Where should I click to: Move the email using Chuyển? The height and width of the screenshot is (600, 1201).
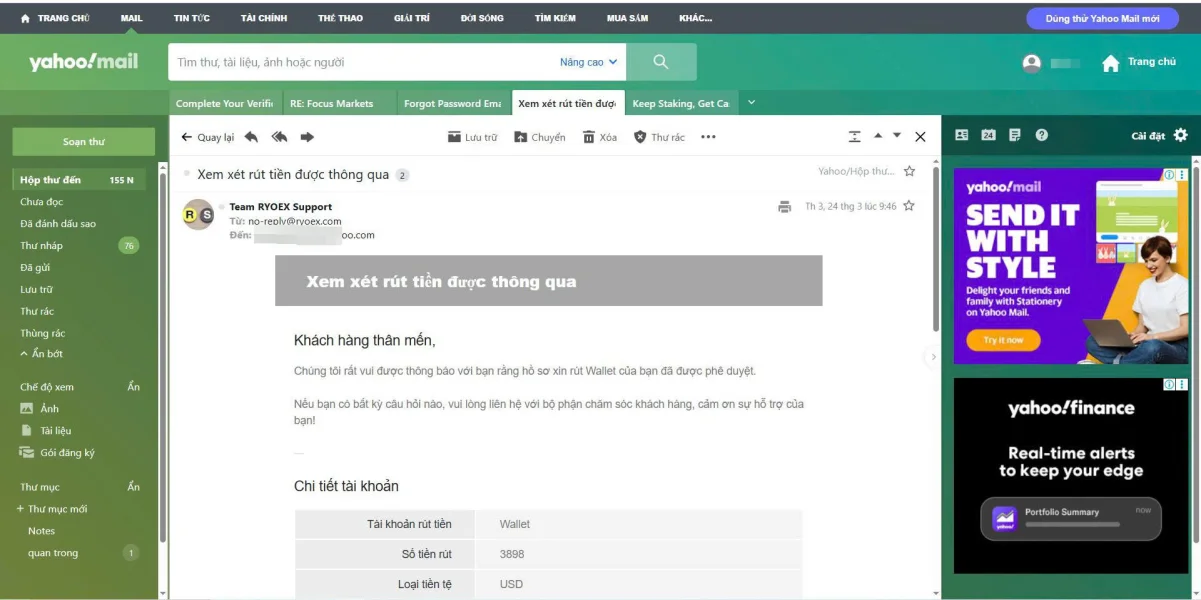[540, 137]
